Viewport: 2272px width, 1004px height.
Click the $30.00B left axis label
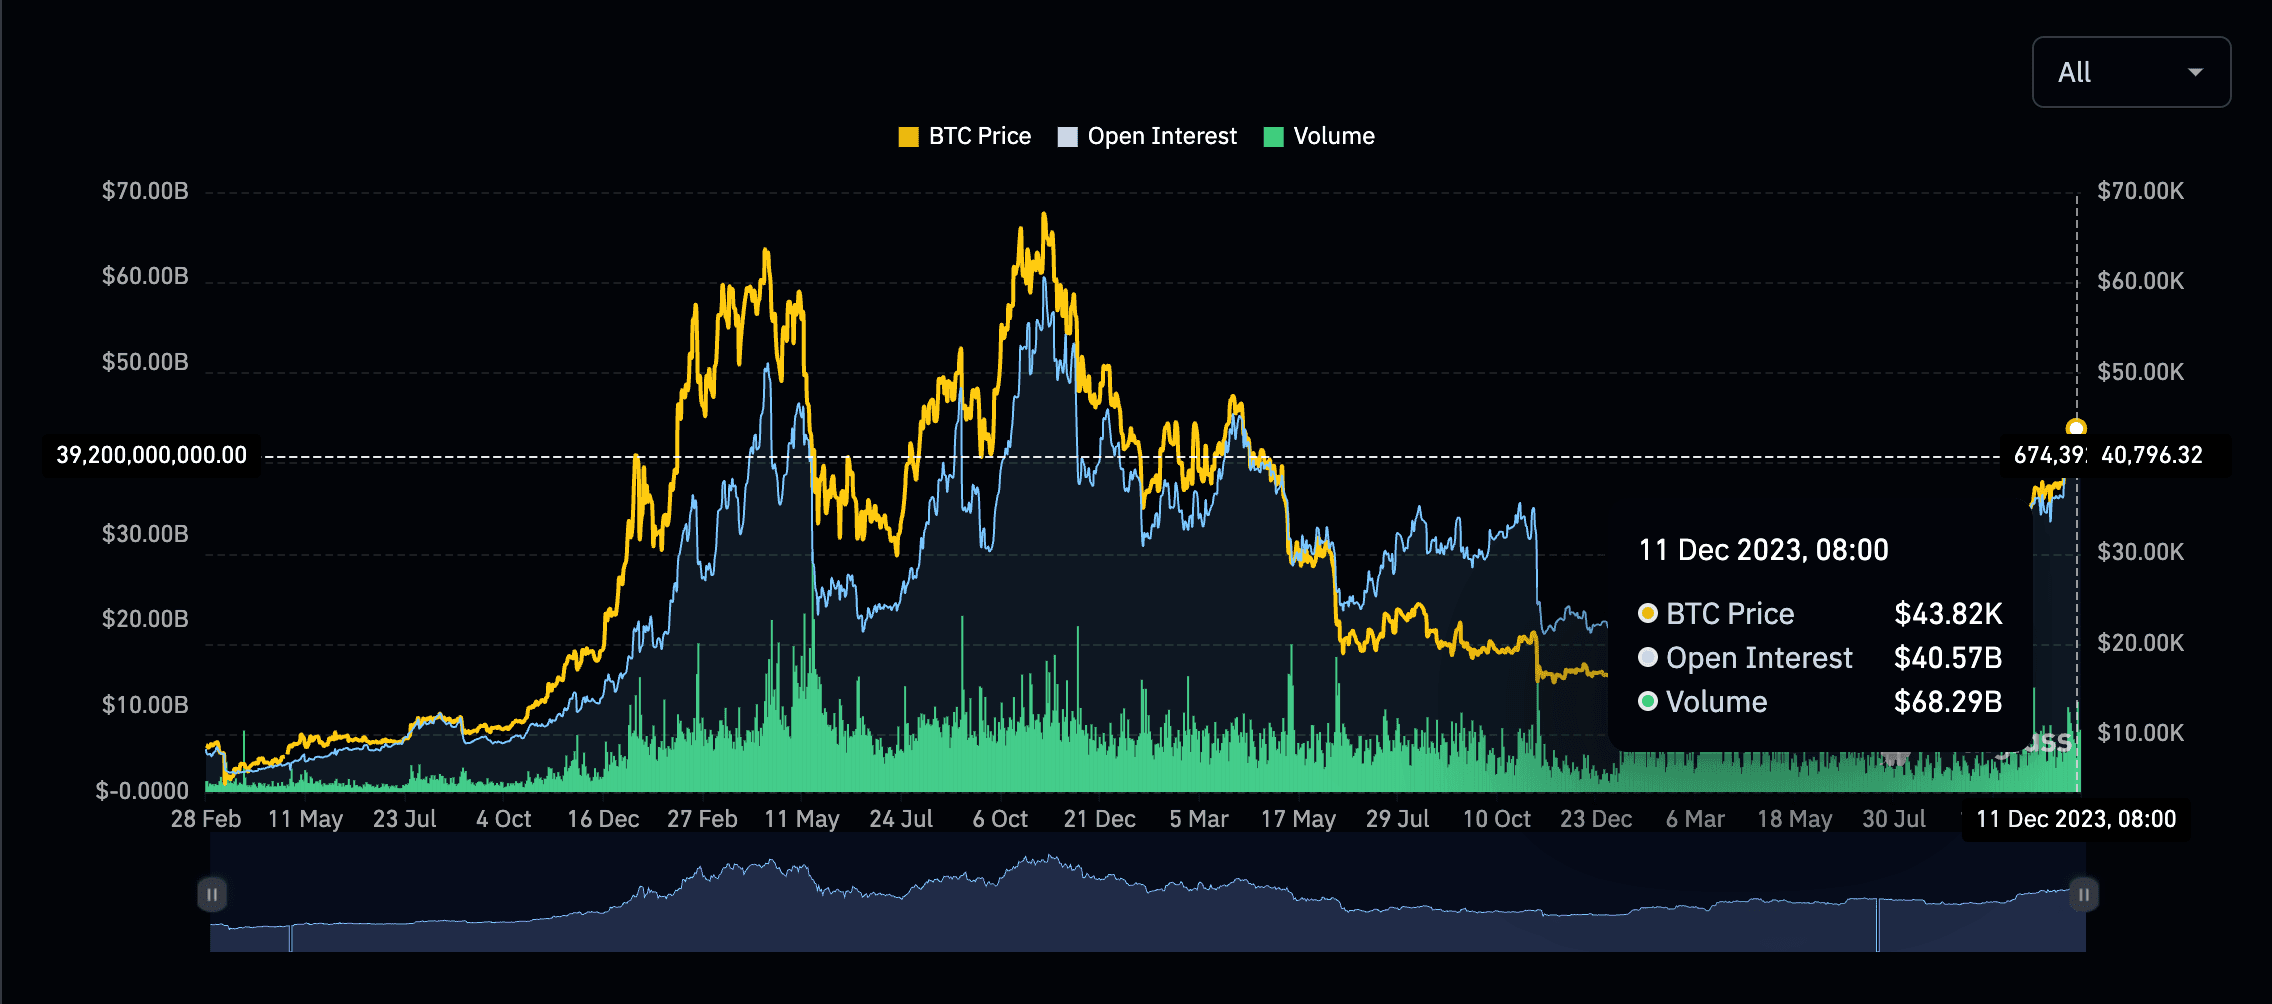(145, 534)
